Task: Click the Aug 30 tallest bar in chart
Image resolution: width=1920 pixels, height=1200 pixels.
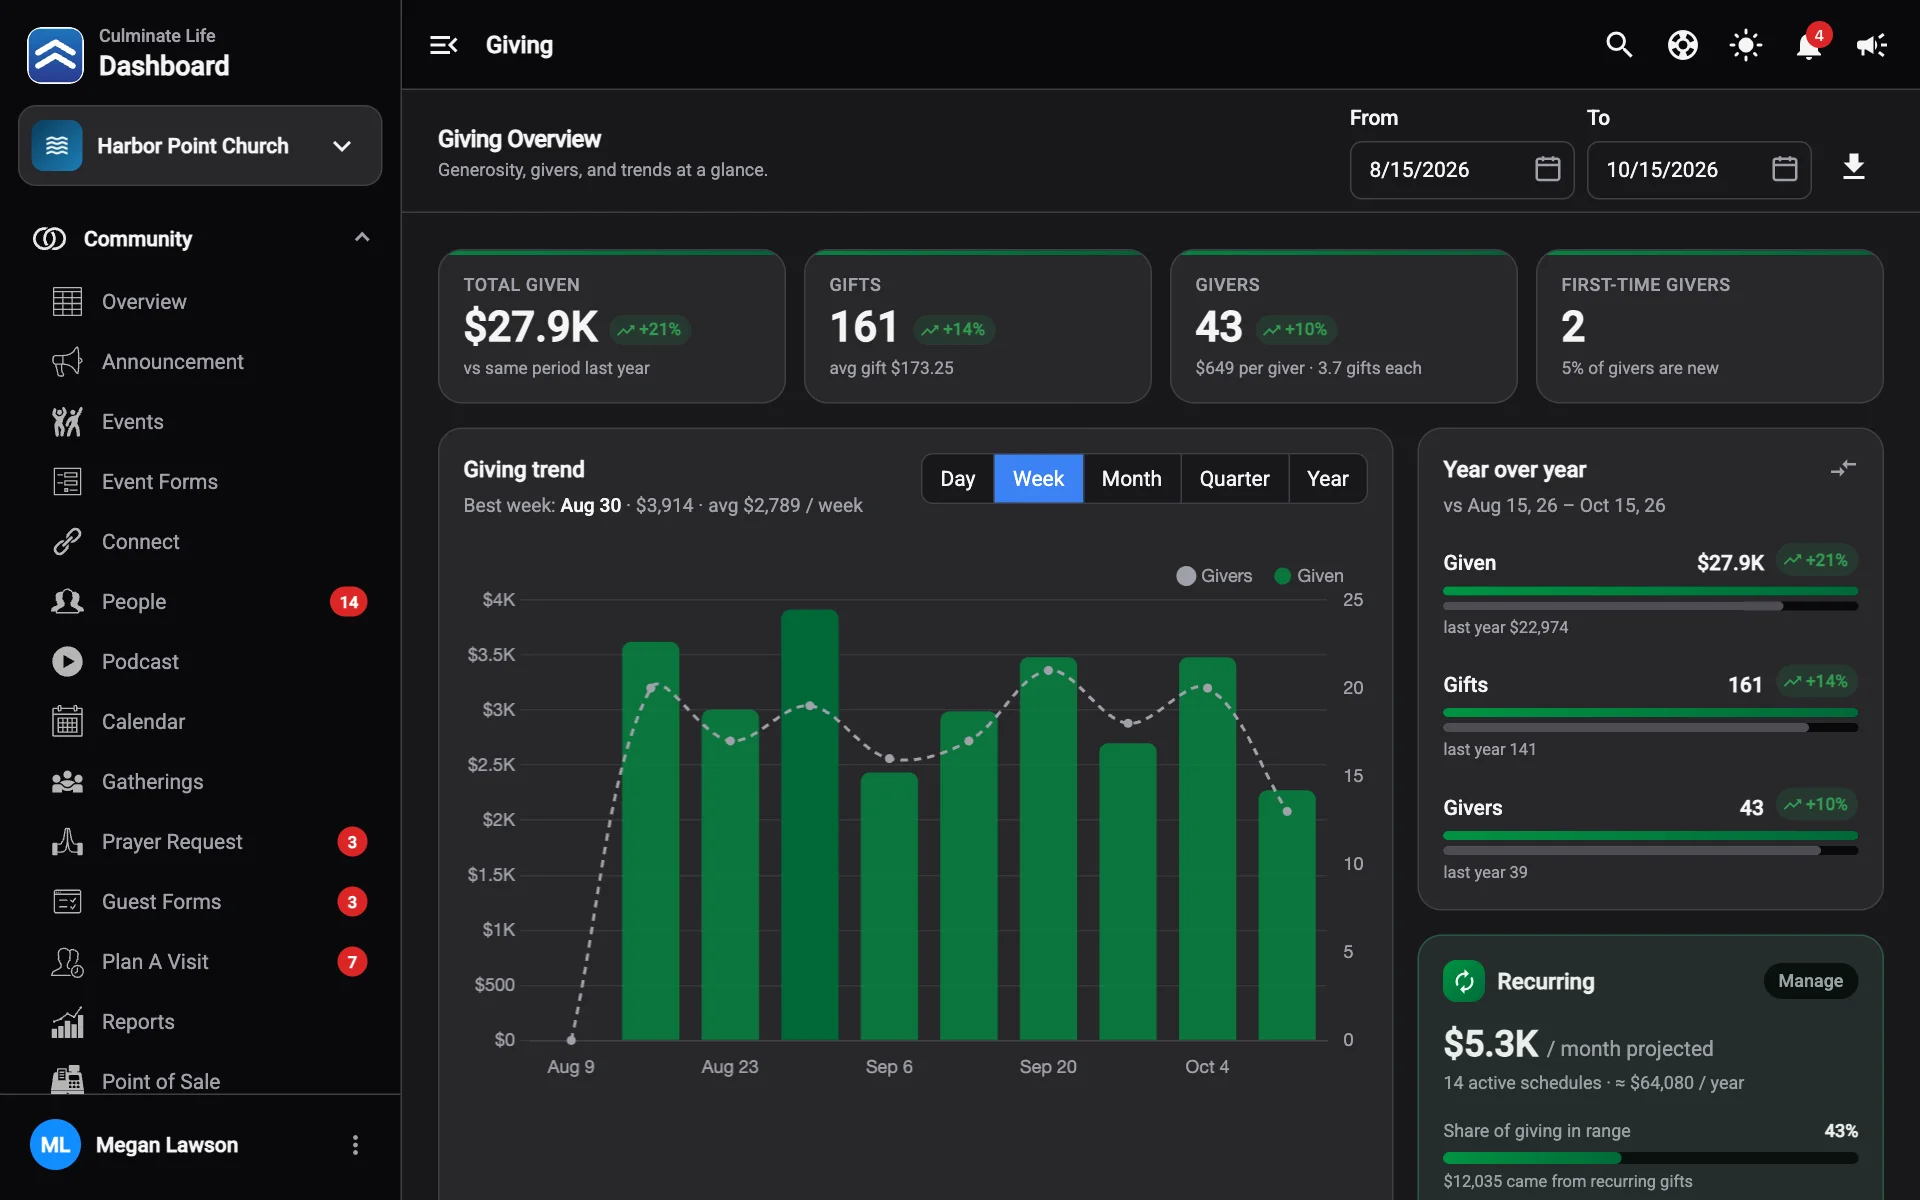Action: click(809, 825)
